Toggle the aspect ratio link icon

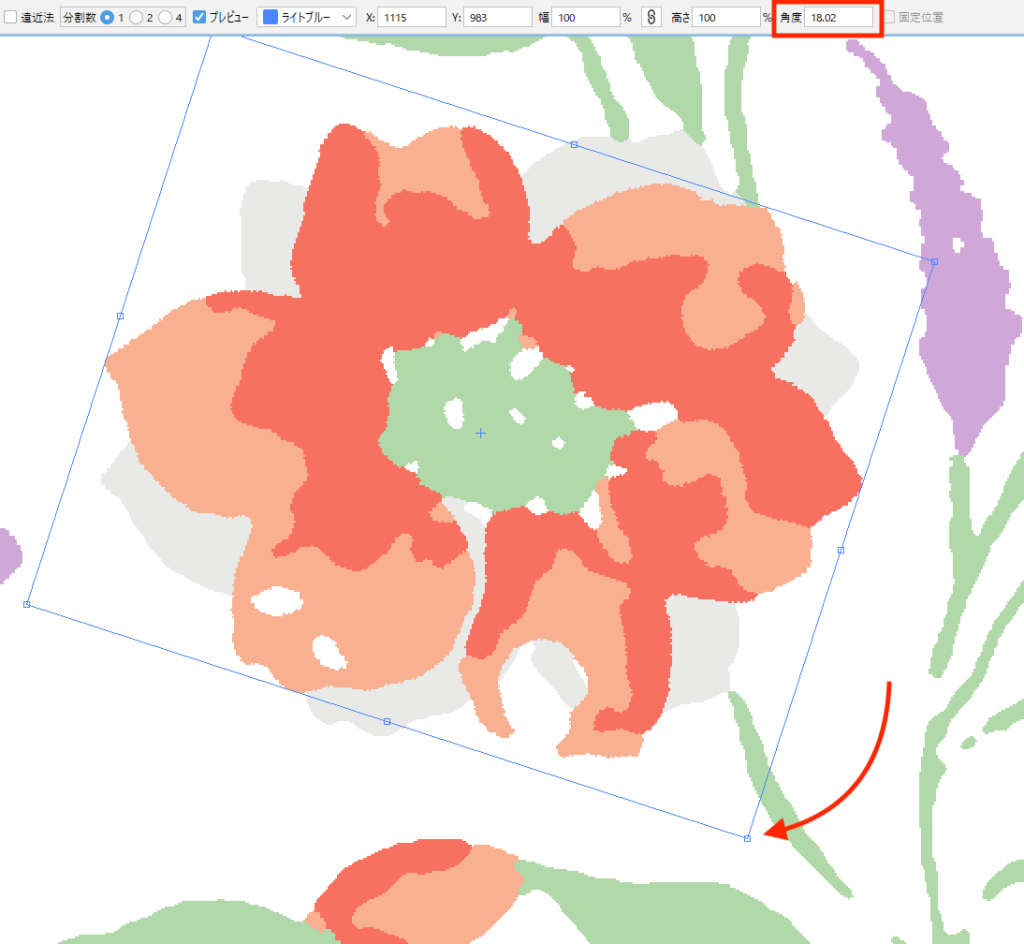[x=651, y=17]
